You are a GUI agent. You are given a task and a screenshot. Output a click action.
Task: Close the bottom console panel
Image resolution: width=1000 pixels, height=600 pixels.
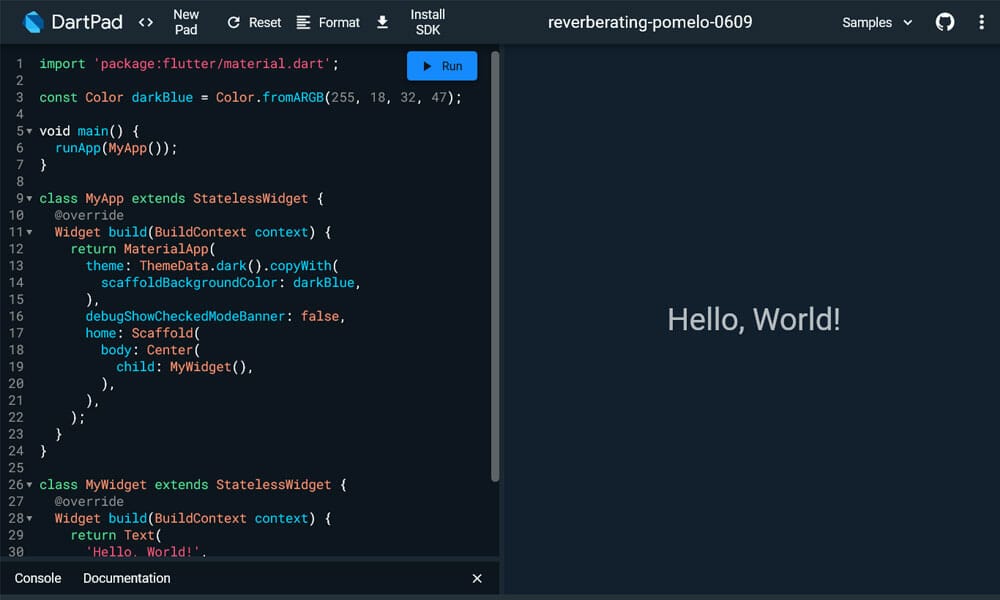[x=477, y=578]
